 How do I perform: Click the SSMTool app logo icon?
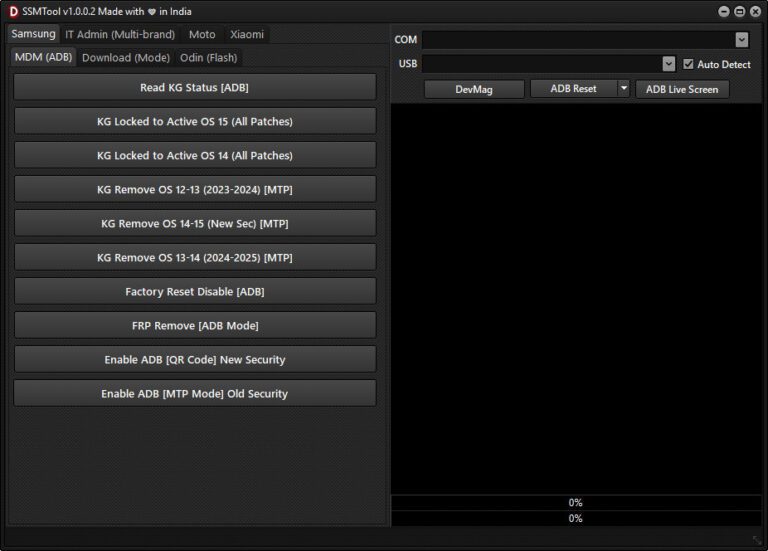pyautogui.click(x=12, y=11)
